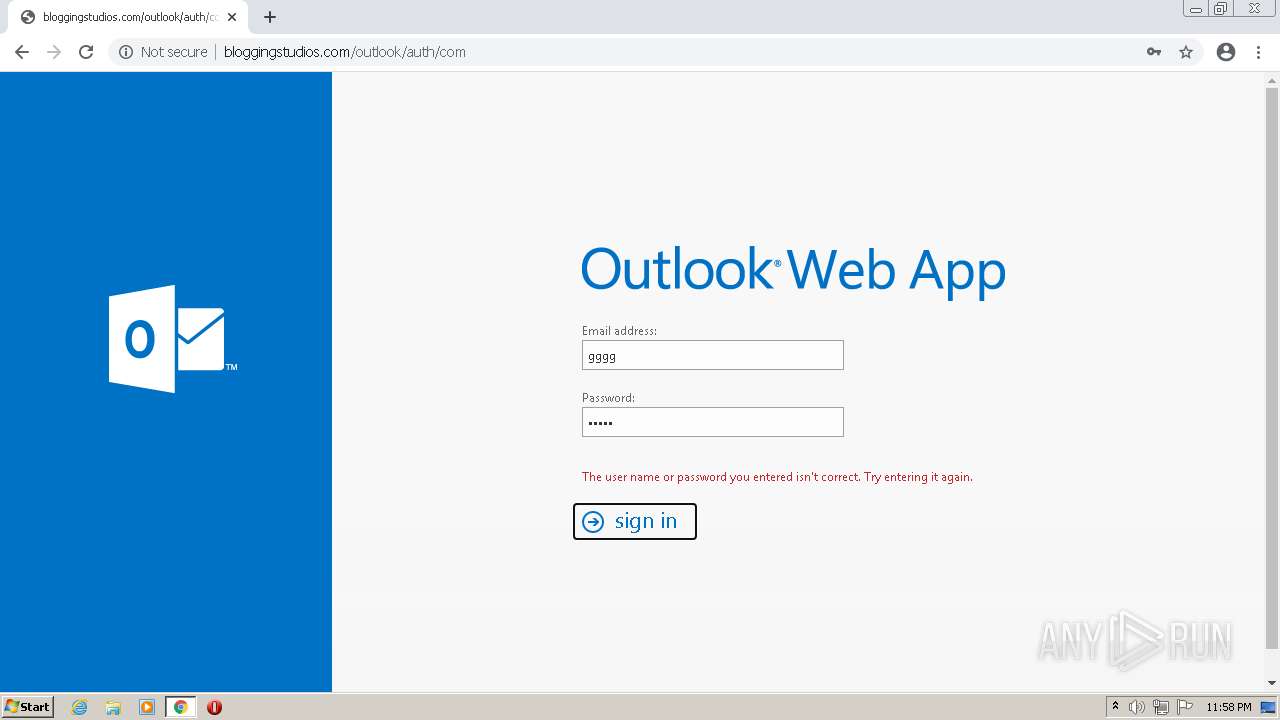Launch Internet Explorer from taskbar

point(80,707)
